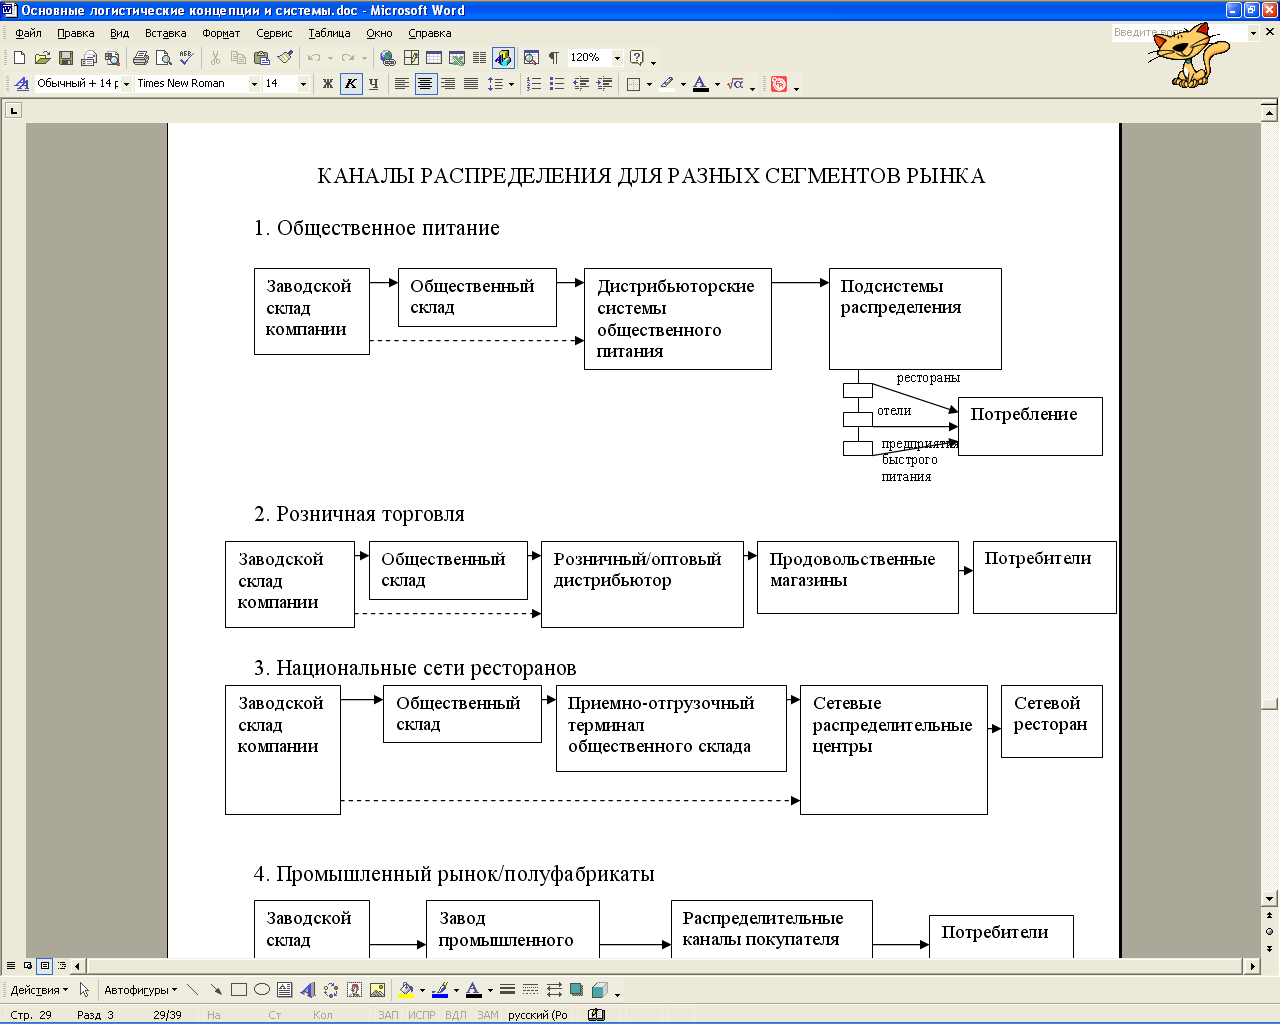The height and width of the screenshot is (1024, 1280).
Task: Insert a Text Box from the drawing toolbar
Action: (x=285, y=990)
